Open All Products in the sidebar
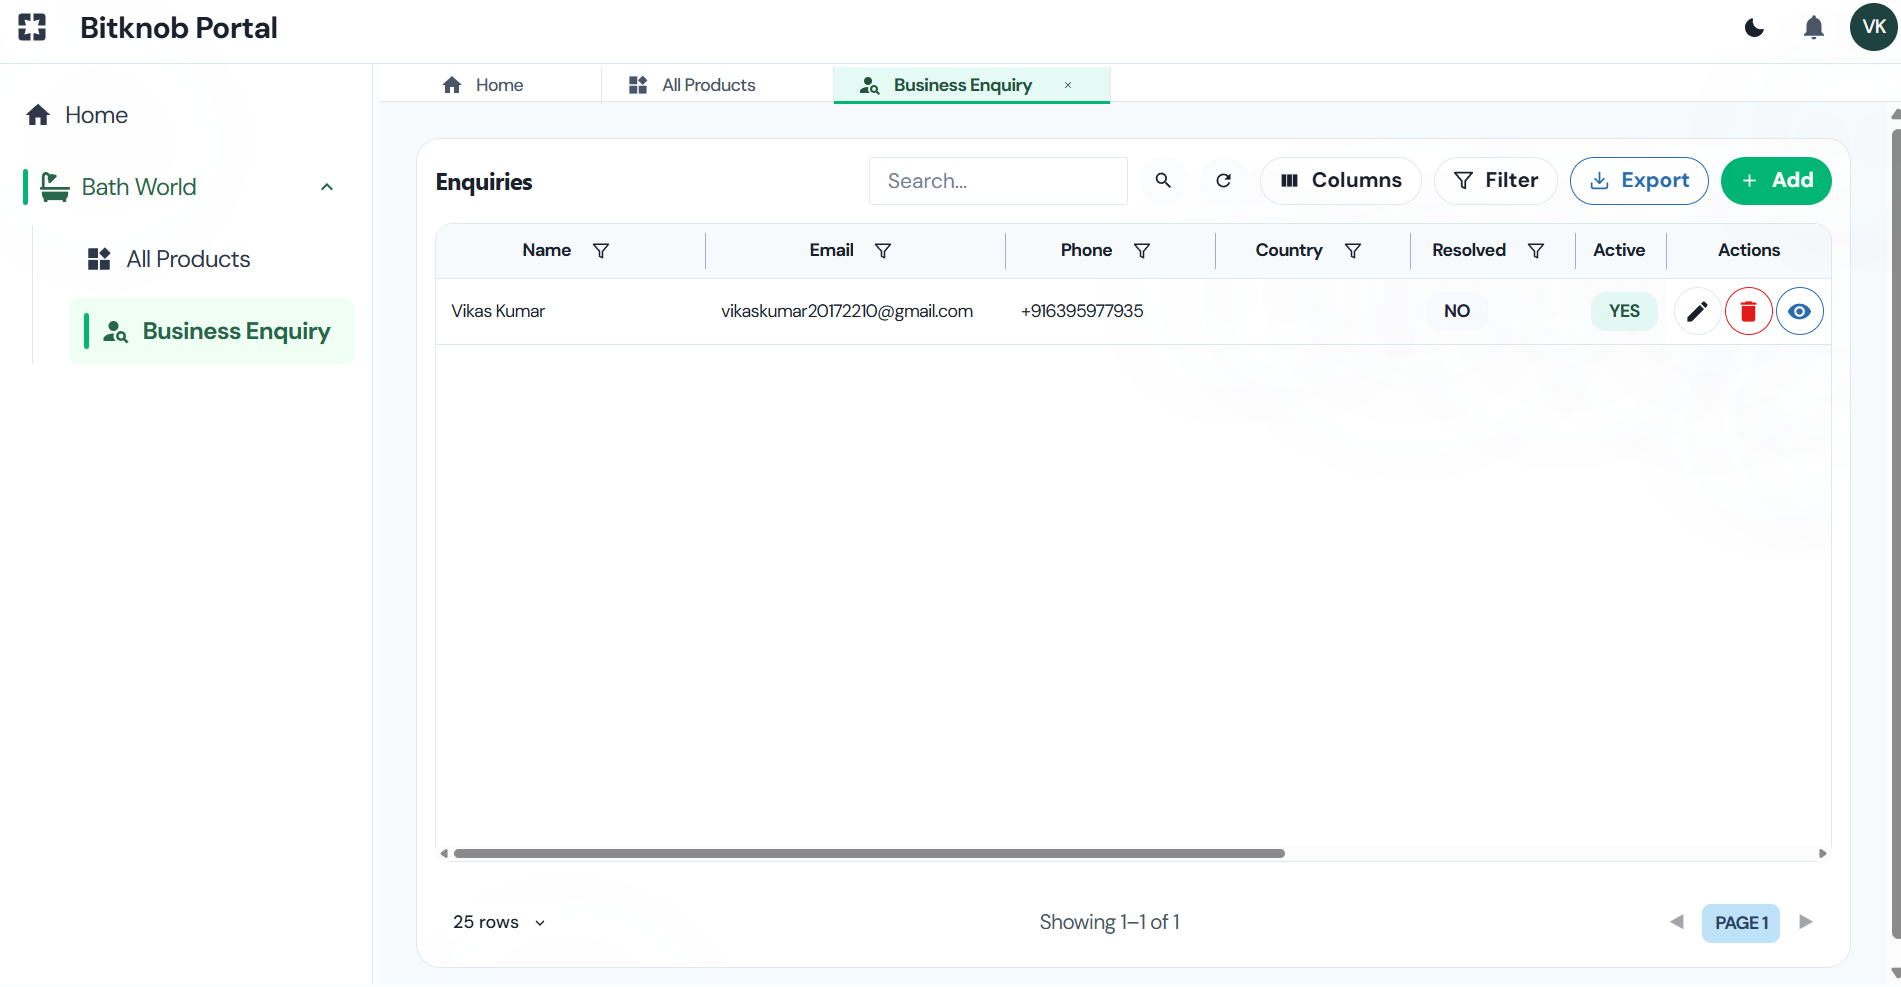The image size is (1901, 987). point(188,259)
